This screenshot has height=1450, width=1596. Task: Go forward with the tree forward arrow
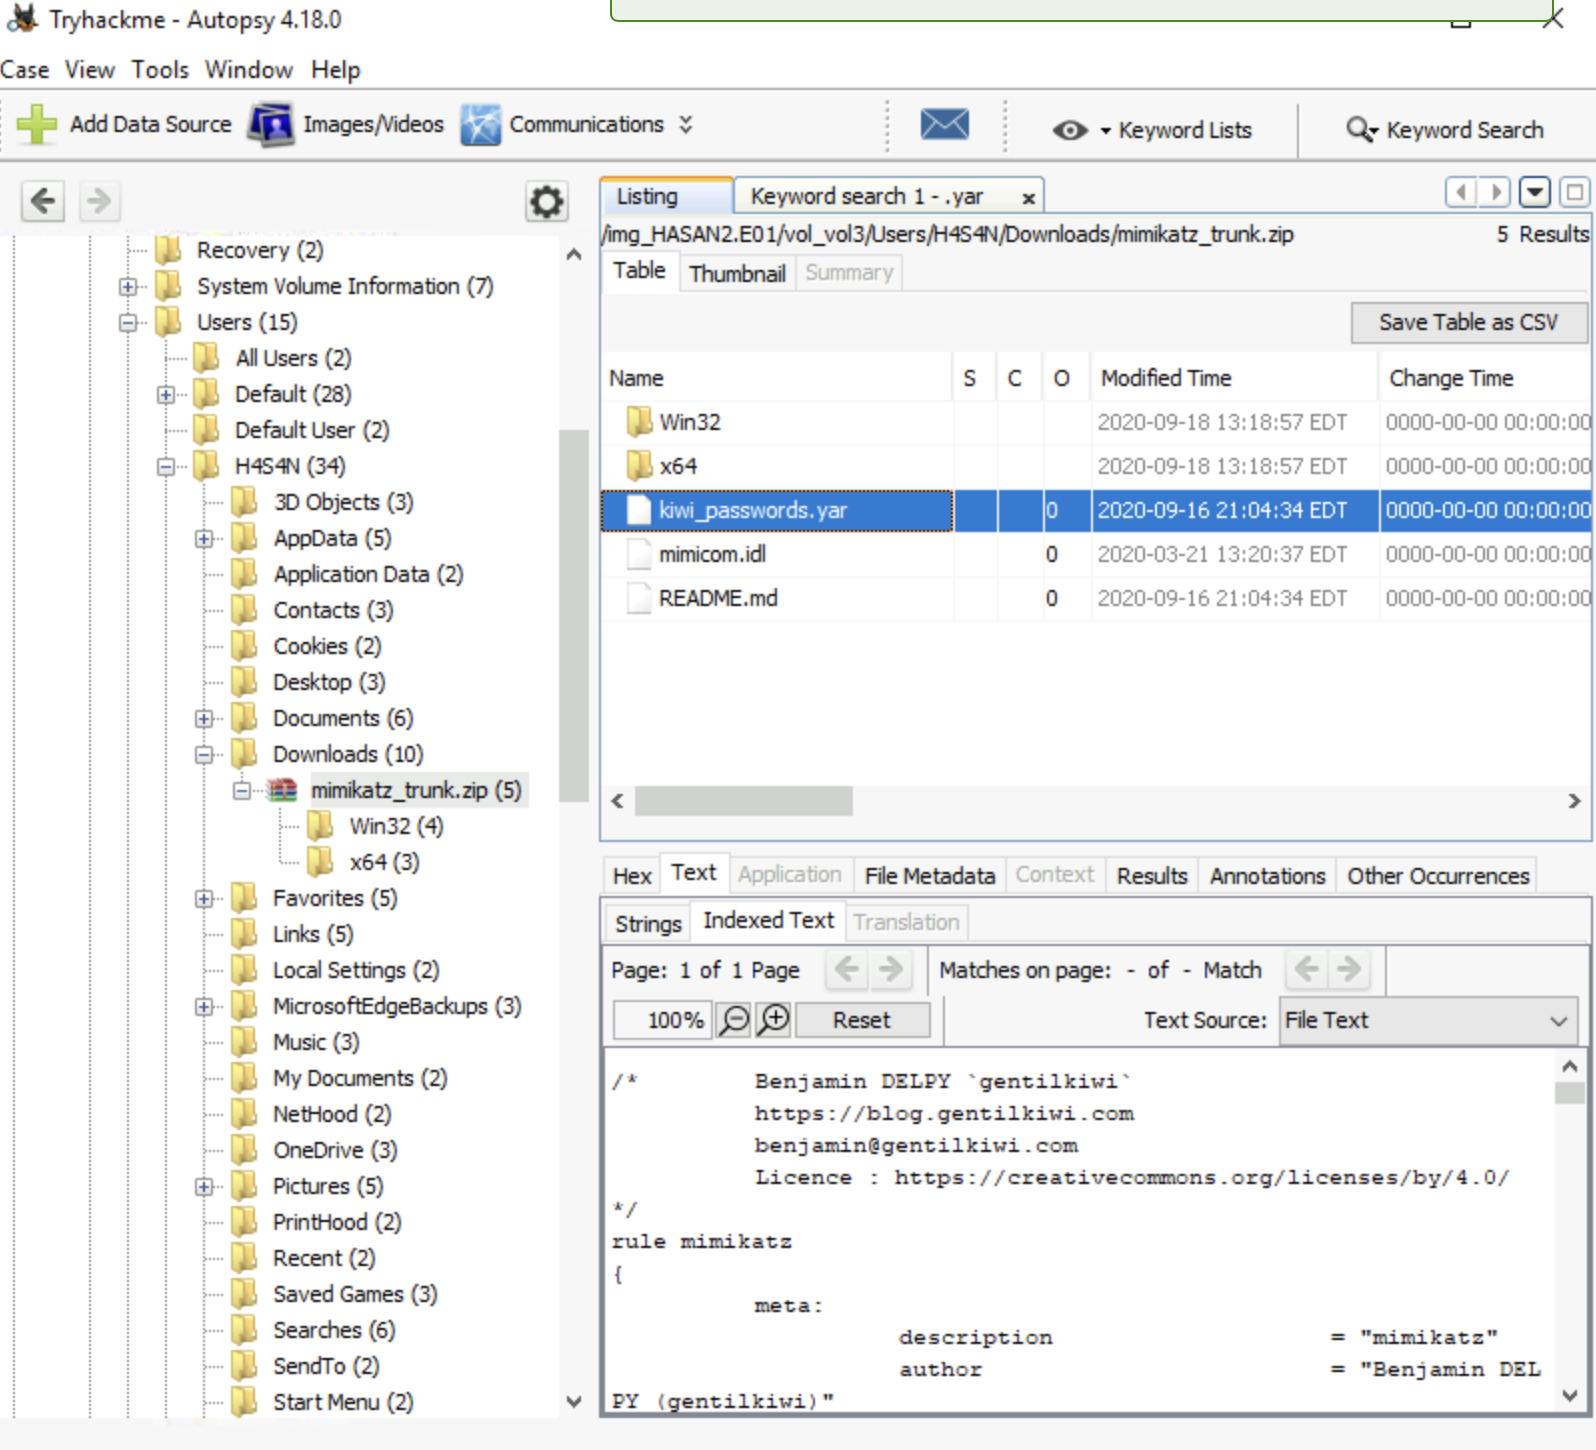[99, 201]
